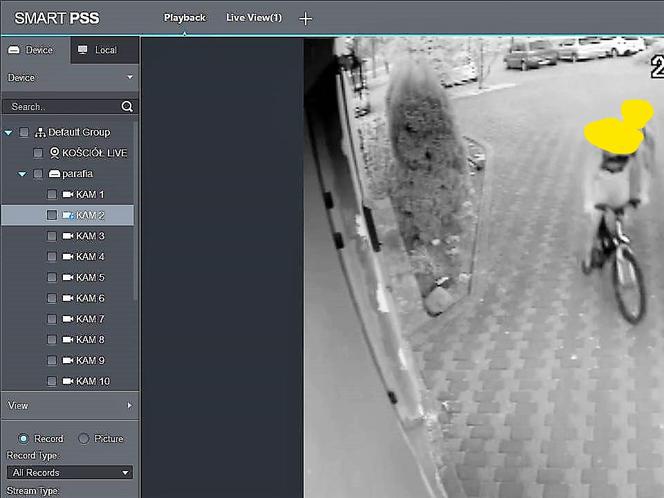
Task: Check the KAM 9 checkbox
Action: pos(52,360)
